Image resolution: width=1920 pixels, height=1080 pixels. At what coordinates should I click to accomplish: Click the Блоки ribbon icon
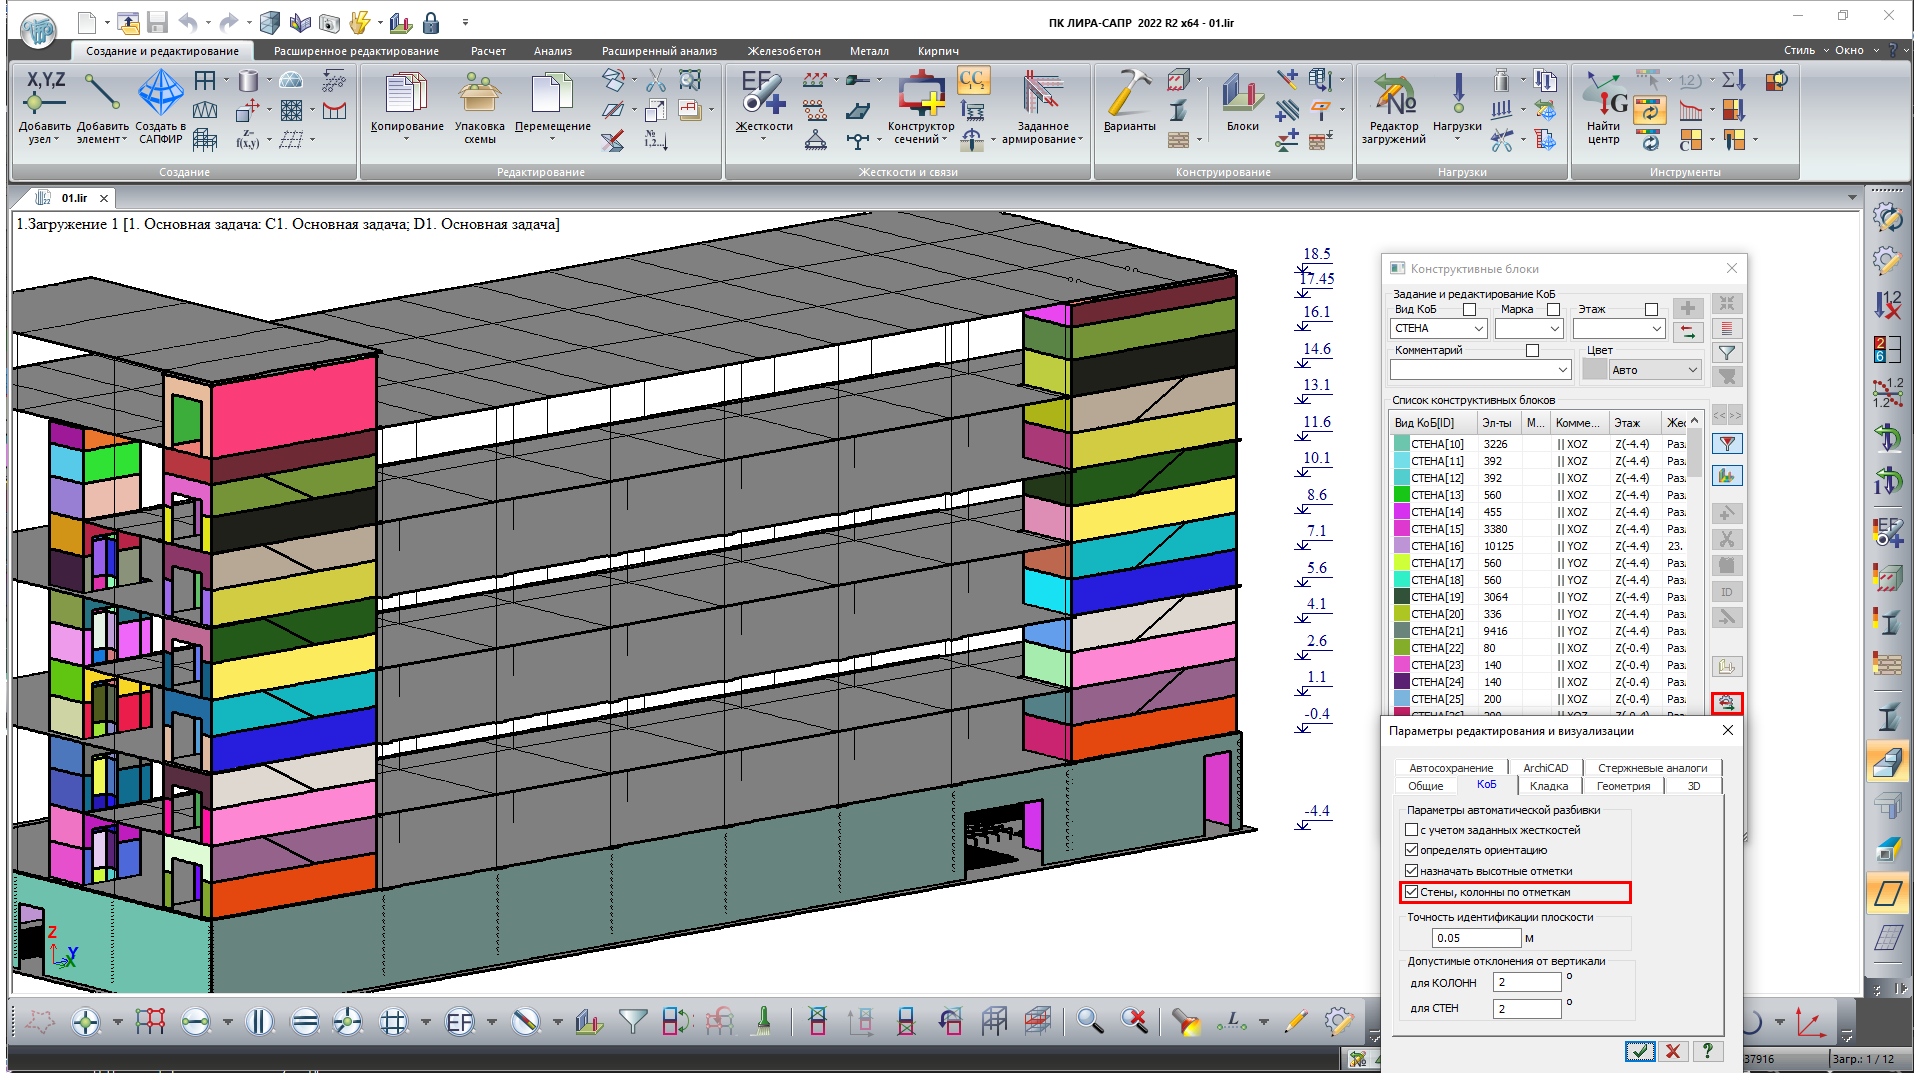click(x=1242, y=95)
